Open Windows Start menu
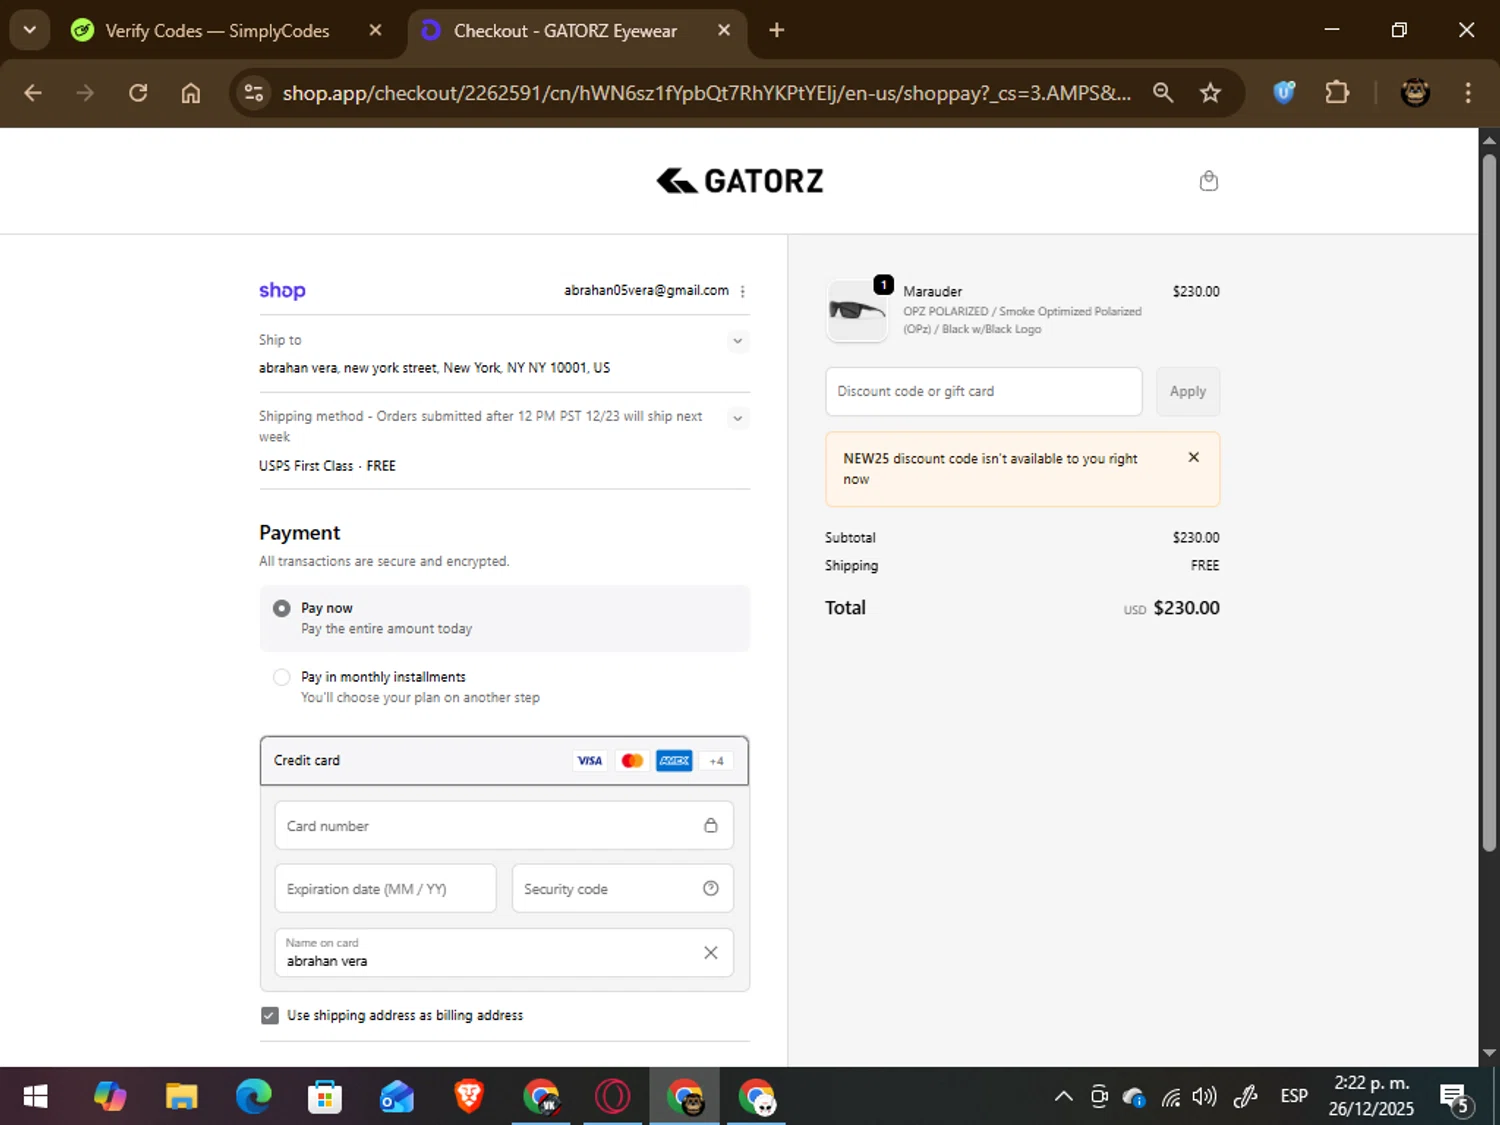This screenshot has height=1125, width=1500. tap(35, 1097)
